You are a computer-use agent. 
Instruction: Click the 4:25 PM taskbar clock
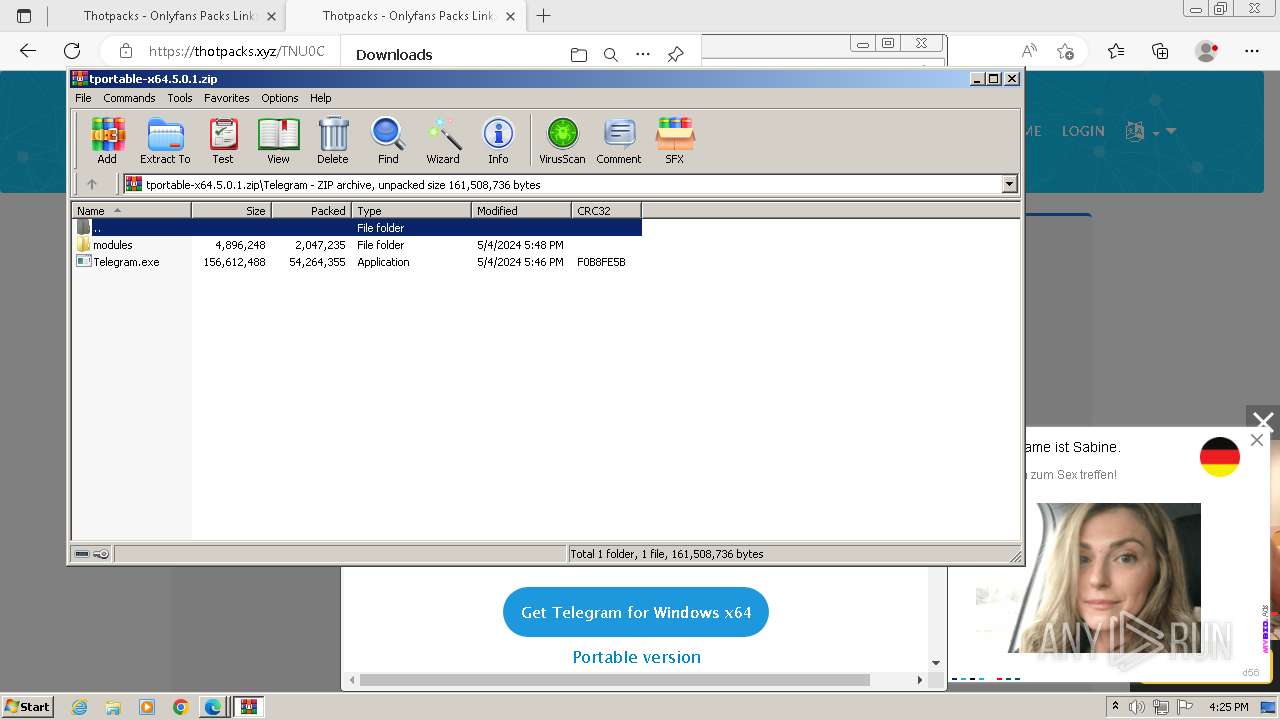coord(1229,707)
